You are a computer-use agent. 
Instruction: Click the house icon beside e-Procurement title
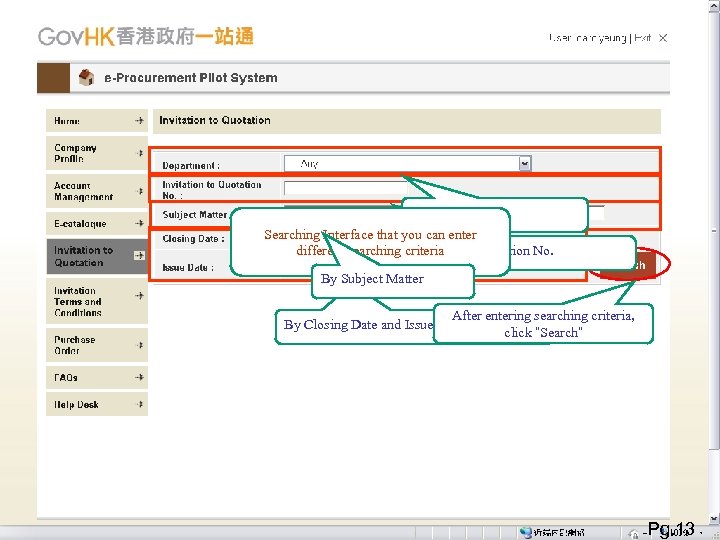86,77
